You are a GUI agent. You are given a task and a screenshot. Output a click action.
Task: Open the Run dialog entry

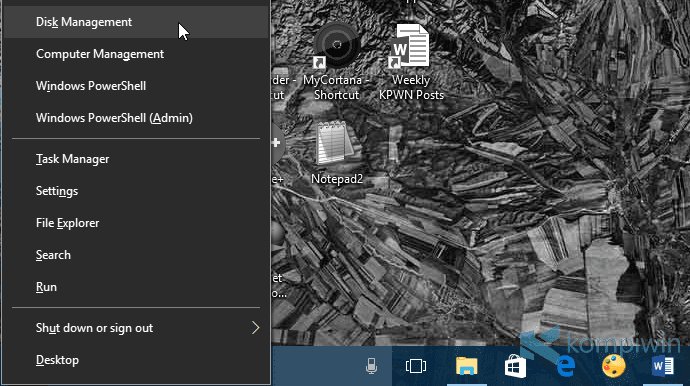[x=136, y=287]
